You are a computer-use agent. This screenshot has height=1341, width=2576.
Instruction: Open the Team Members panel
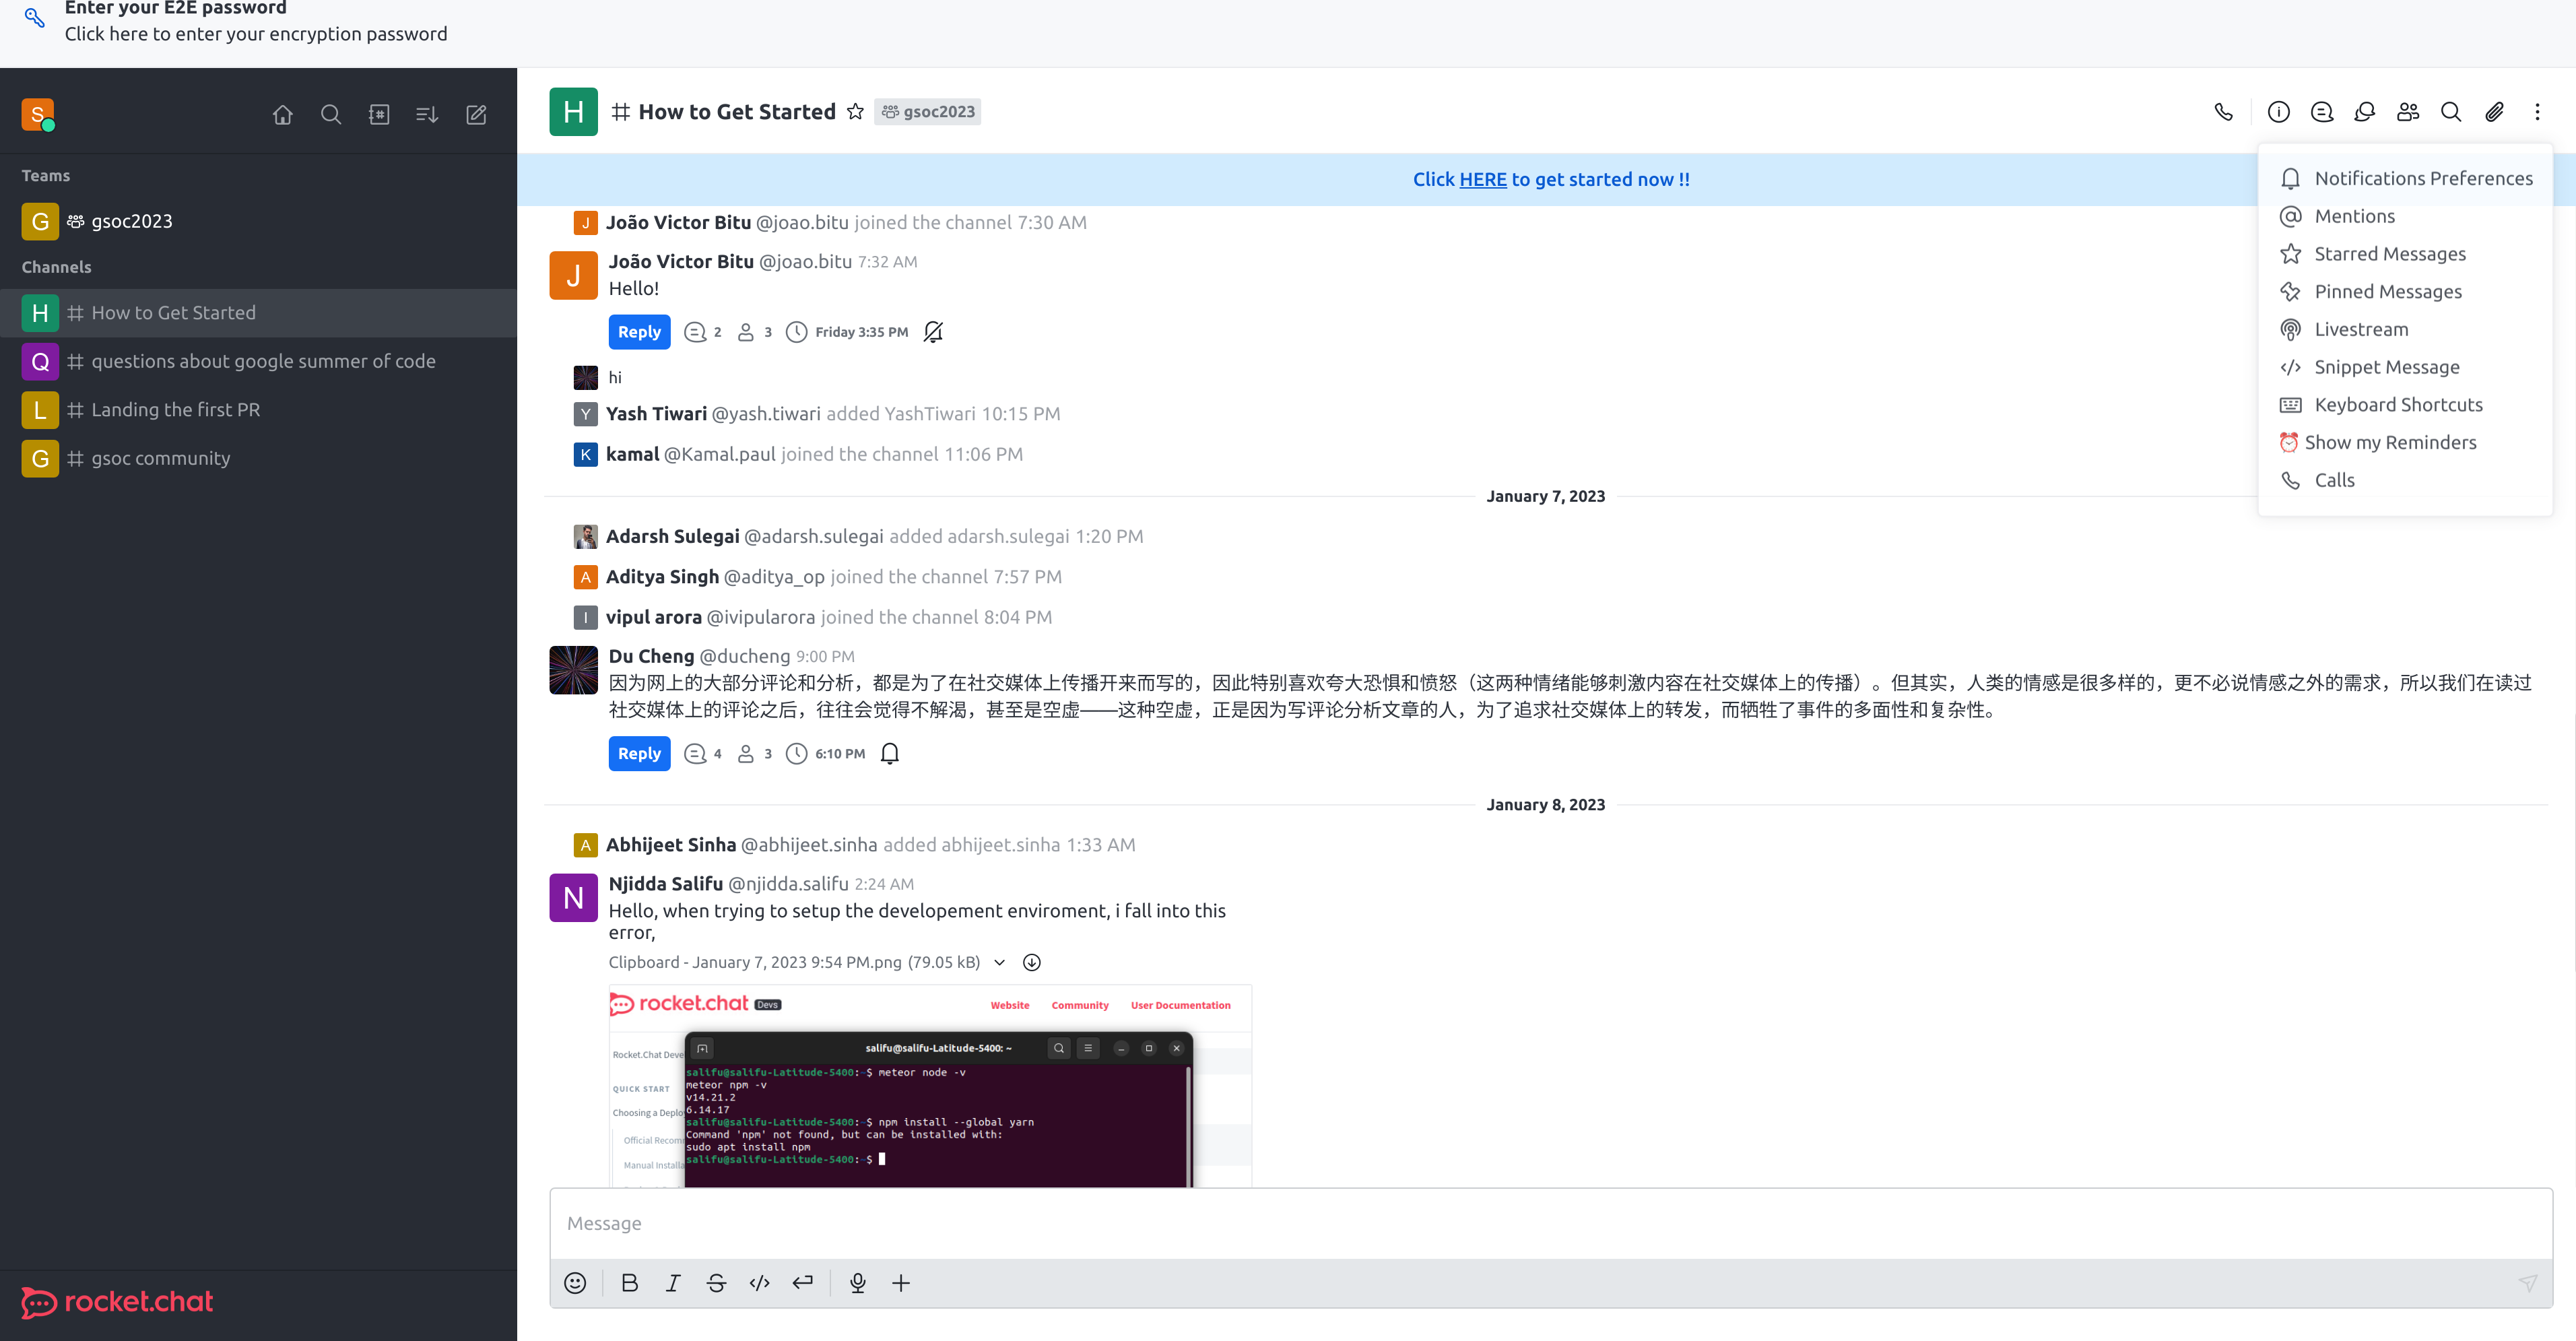tap(2407, 112)
